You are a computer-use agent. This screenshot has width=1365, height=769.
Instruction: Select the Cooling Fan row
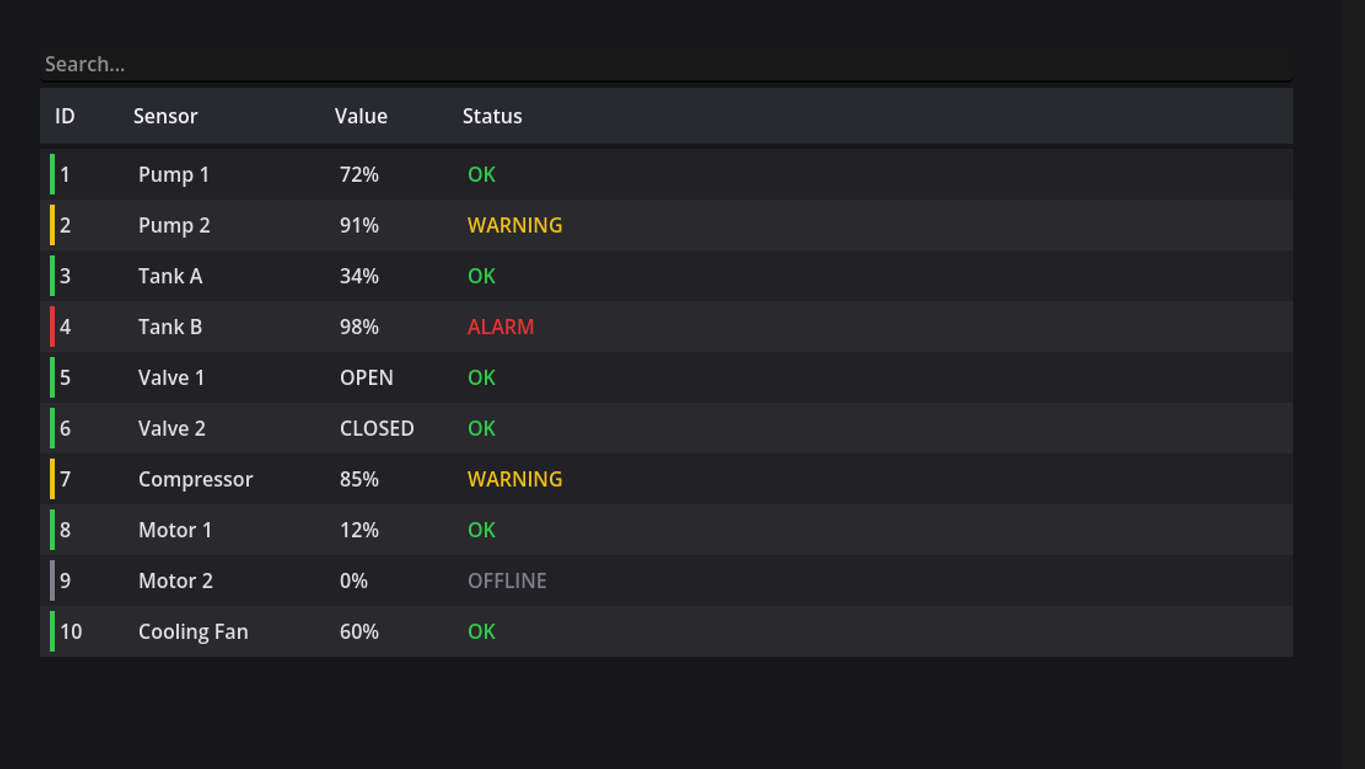(666, 632)
